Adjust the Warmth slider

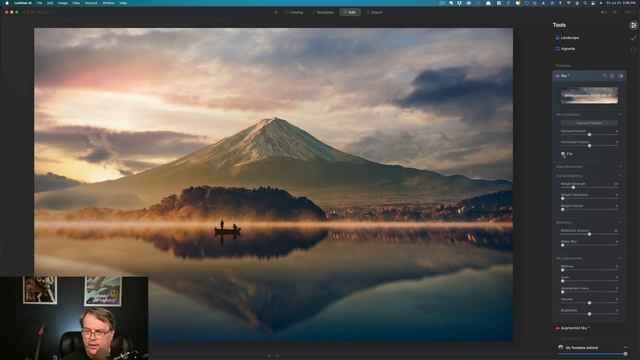coord(589,302)
